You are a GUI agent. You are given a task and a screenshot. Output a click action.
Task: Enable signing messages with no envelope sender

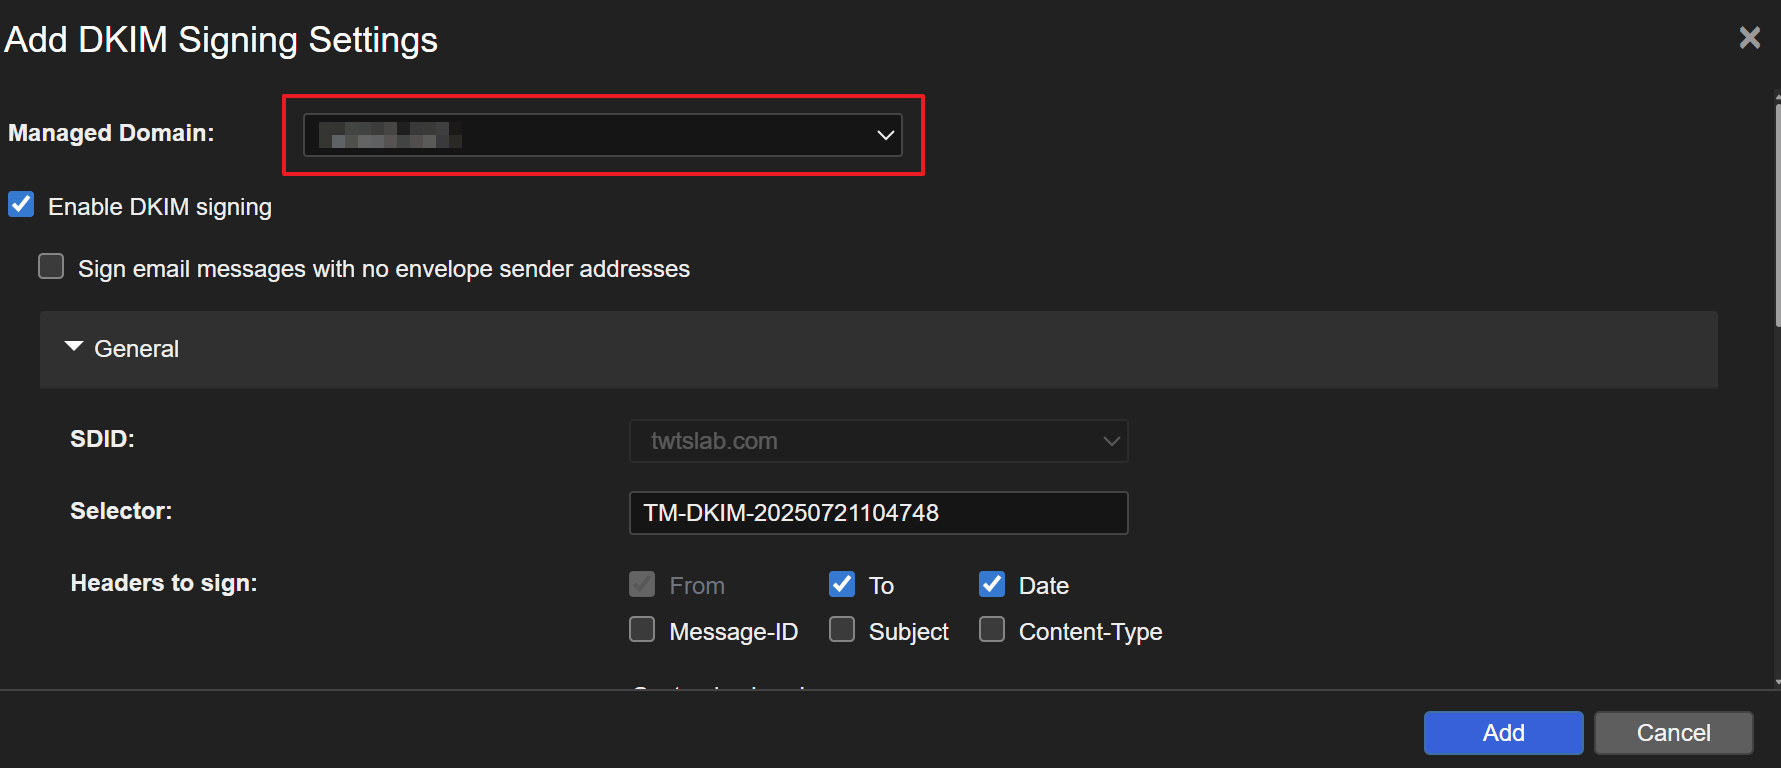tap(51, 267)
